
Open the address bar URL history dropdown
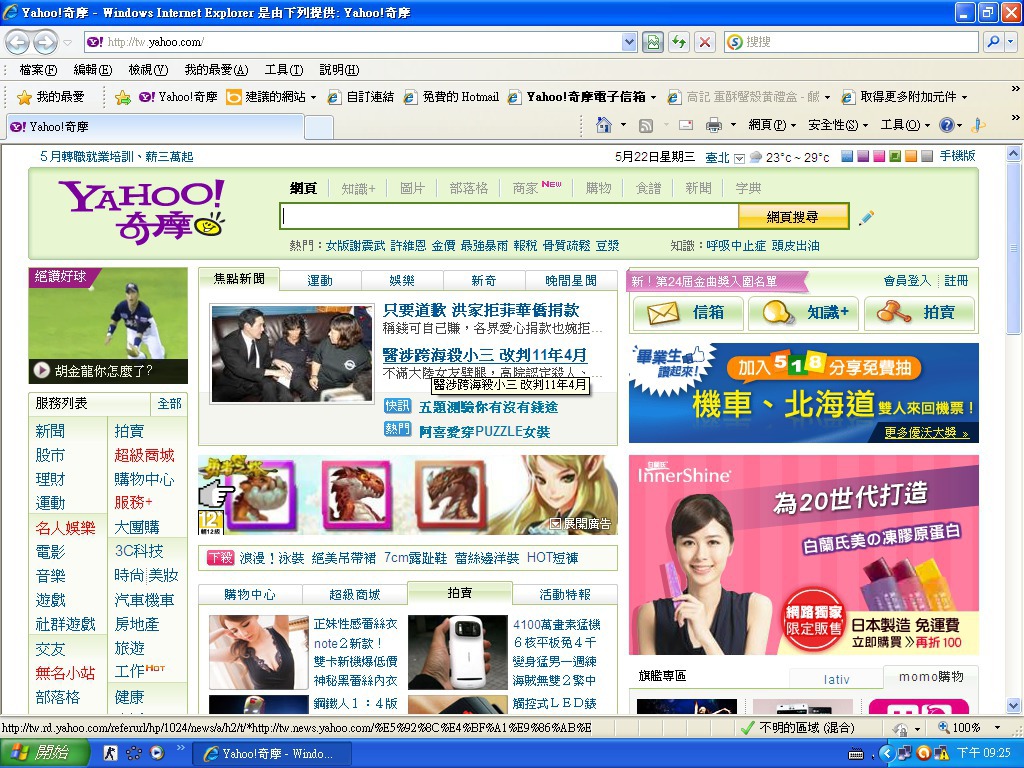pos(629,42)
